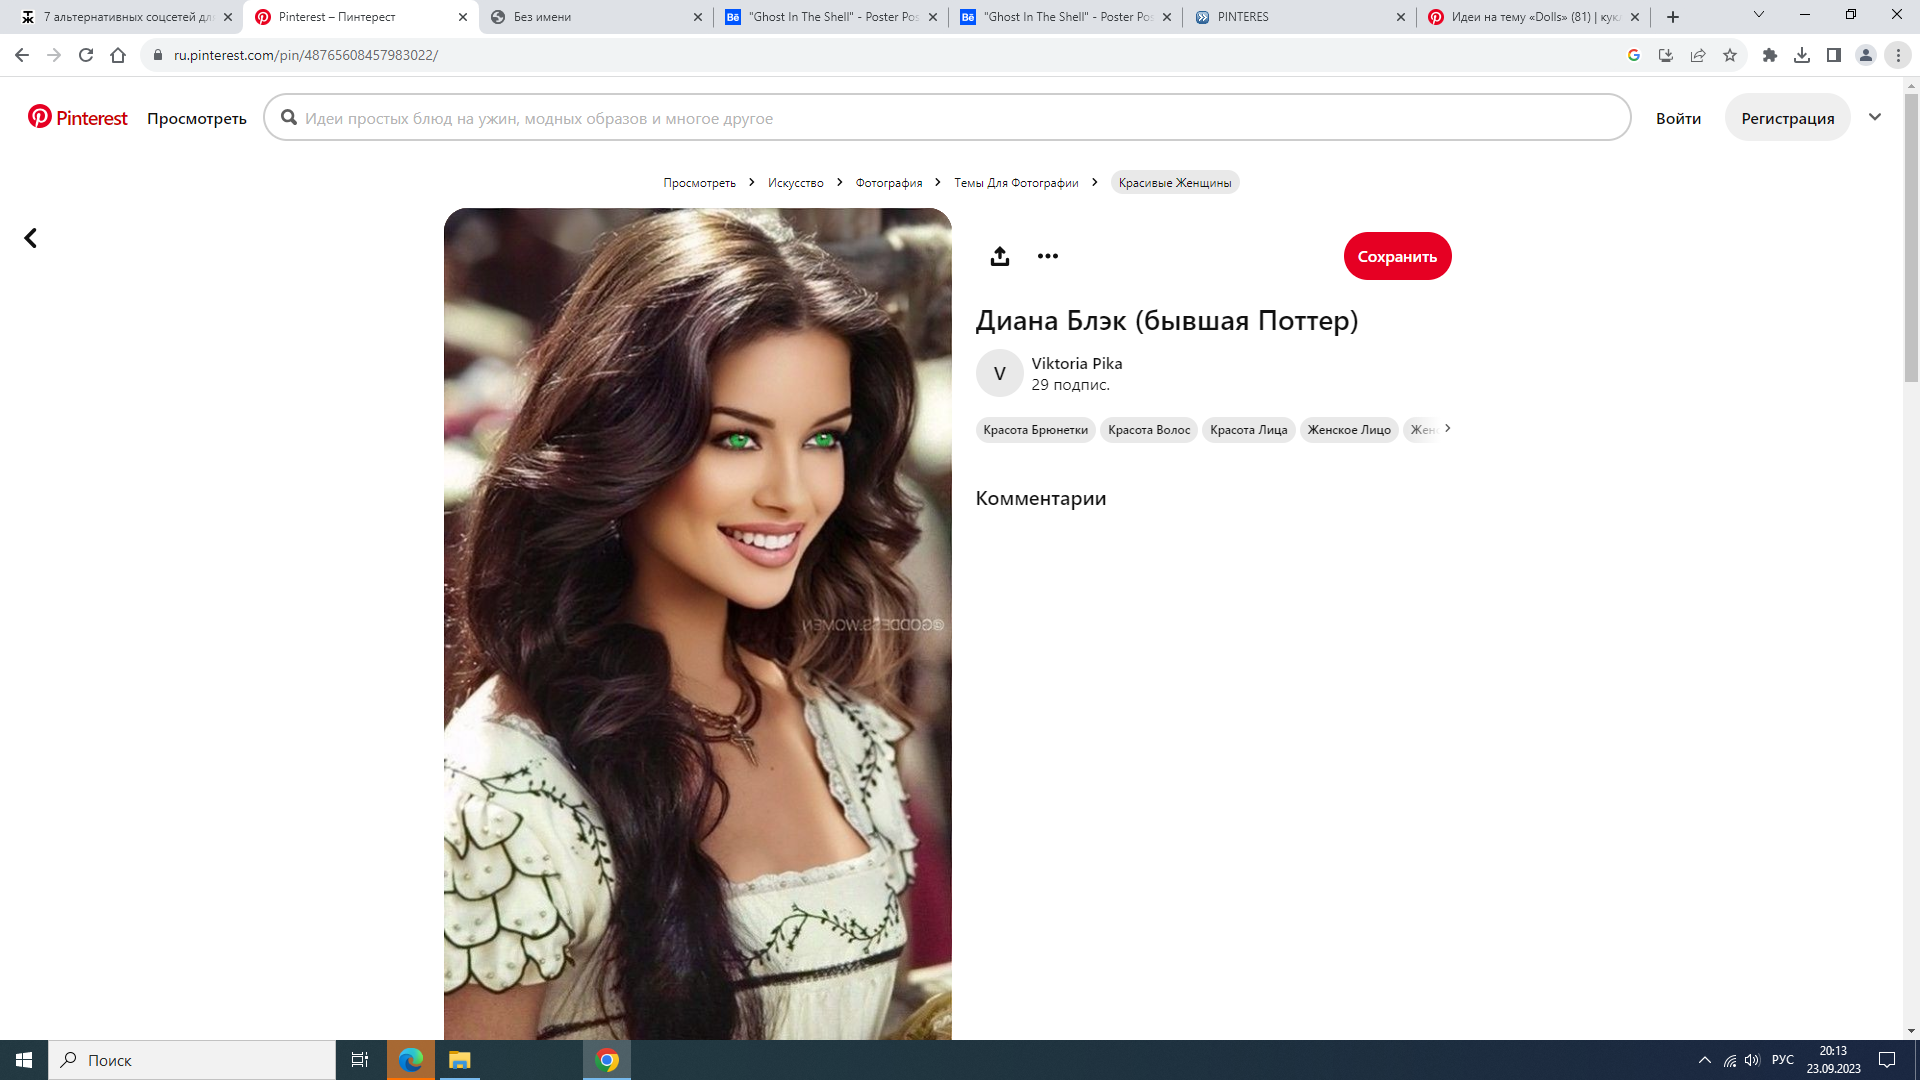This screenshot has width=1920, height=1080.
Task: Click the Windows Поиск search box
Action: (x=192, y=1060)
